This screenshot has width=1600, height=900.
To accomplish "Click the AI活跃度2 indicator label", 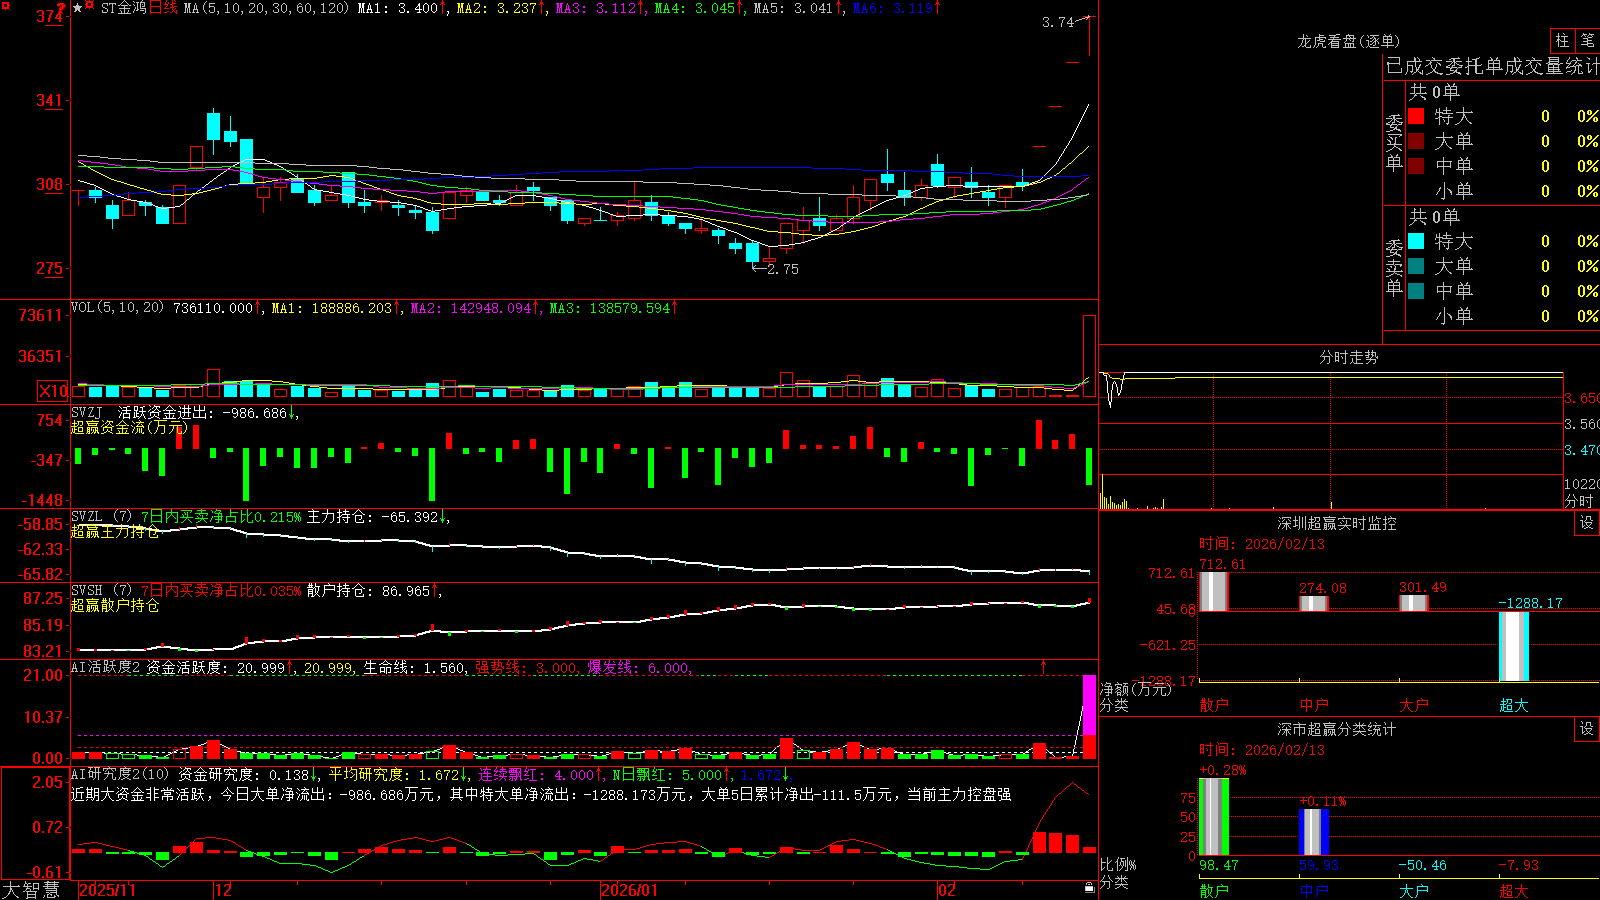I will [106, 667].
